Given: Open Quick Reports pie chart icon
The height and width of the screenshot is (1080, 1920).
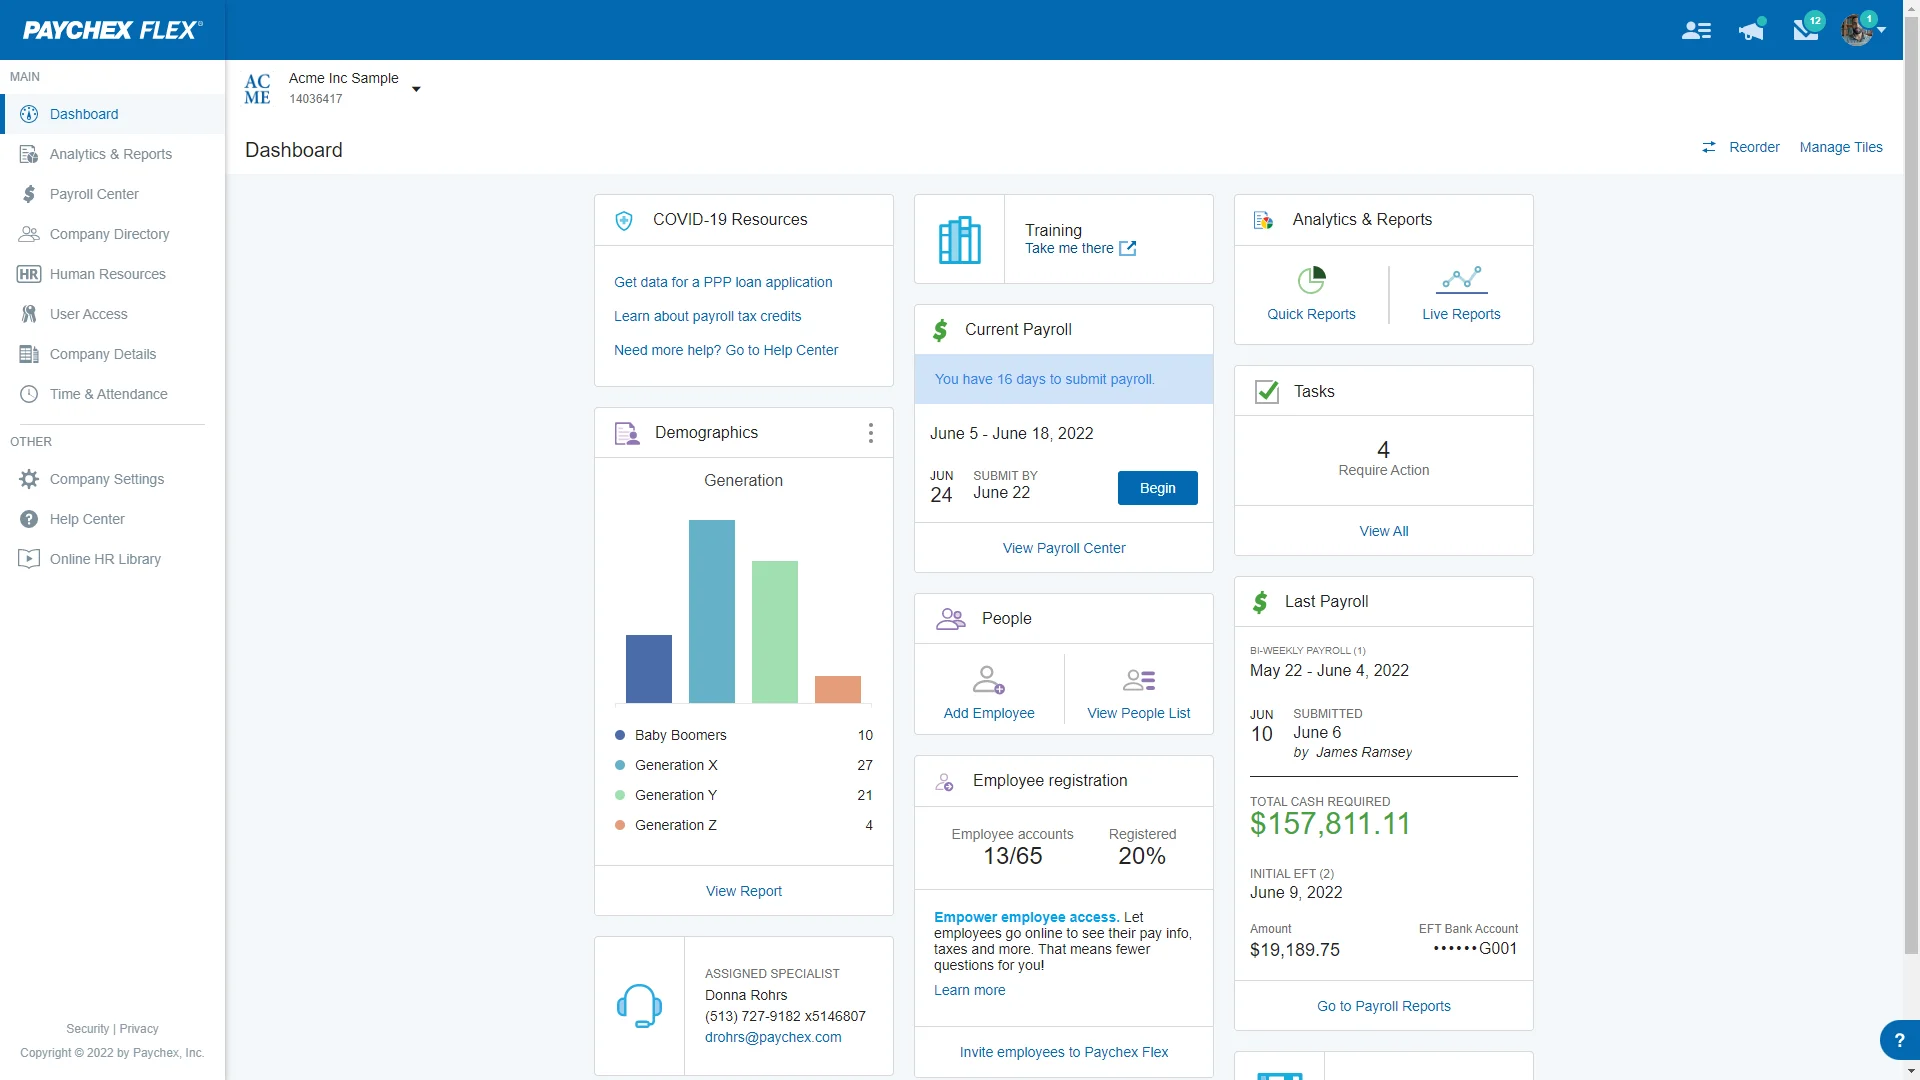Looking at the screenshot, I should pyautogui.click(x=1311, y=280).
